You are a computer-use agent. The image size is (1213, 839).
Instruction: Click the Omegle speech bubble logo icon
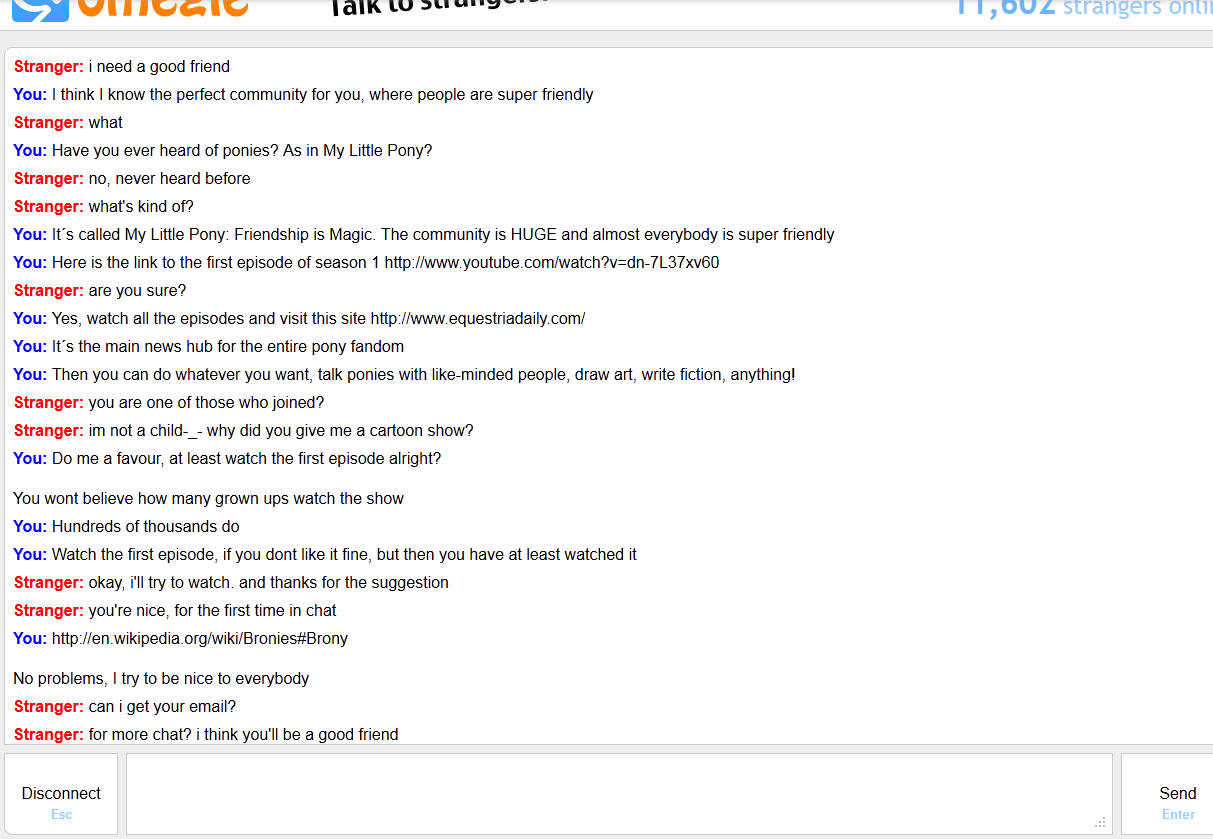[39, 8]
